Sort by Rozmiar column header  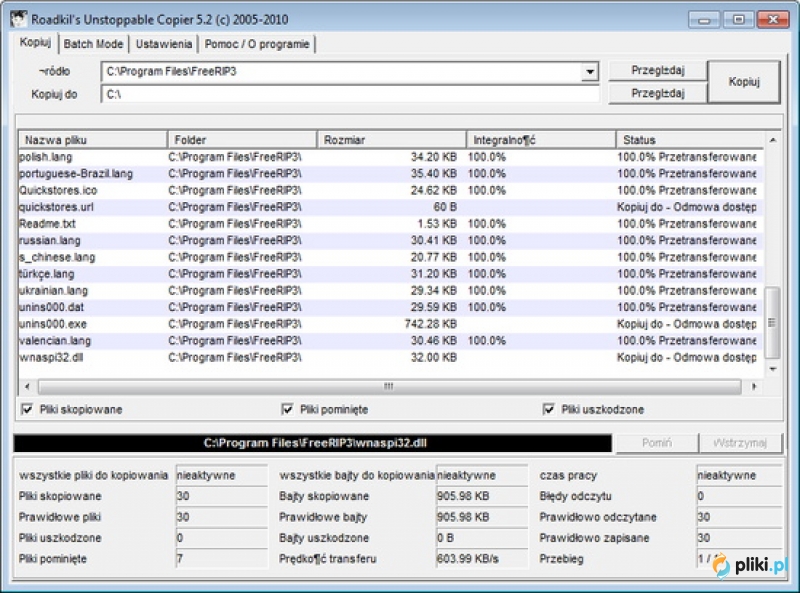[391, 140]
